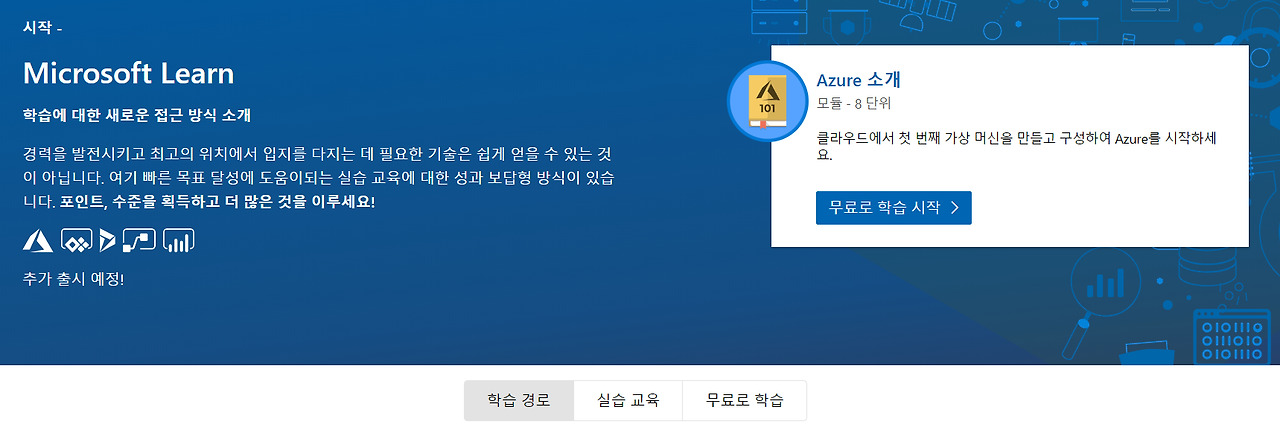
Task: Switch to the 실습 교육 tab
Action: [628, 401]
